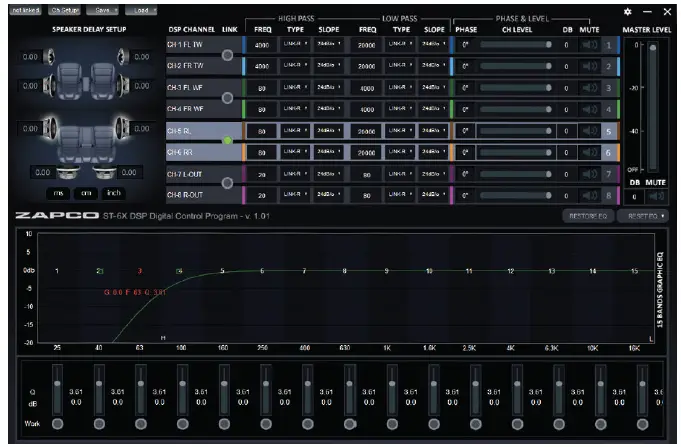Select EQ band node 3 on graph
681x447 pixels.
point(139,271)
